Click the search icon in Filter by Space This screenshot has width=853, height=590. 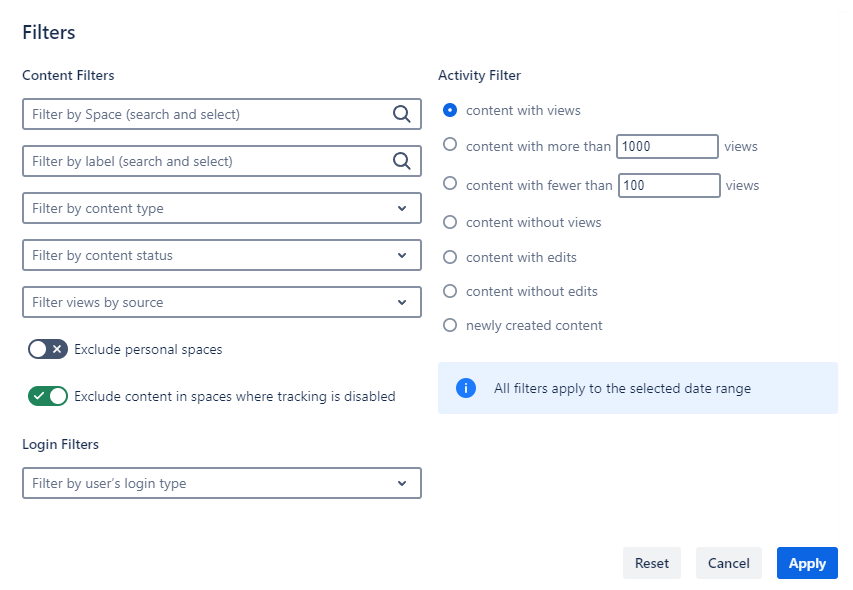pyautogui.click(x=401, y=114)
